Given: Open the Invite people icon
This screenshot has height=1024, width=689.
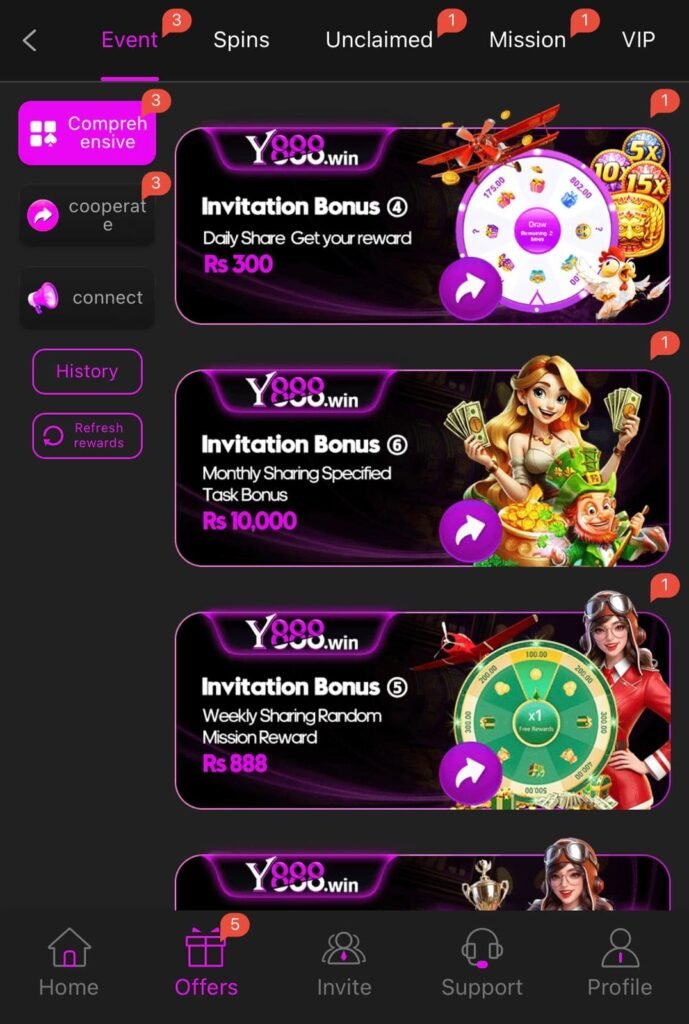Looking at the screenshot, I should [344, 948].
